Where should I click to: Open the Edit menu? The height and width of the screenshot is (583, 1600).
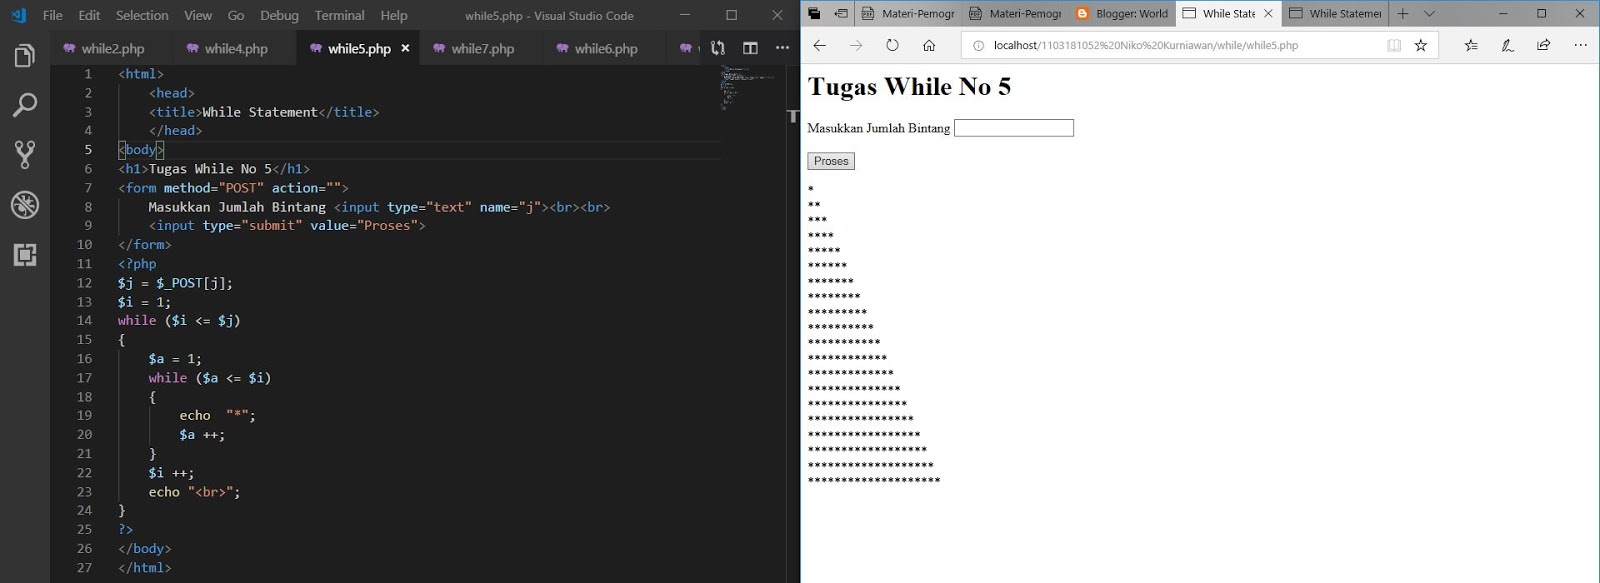click(x=89, y=15)
